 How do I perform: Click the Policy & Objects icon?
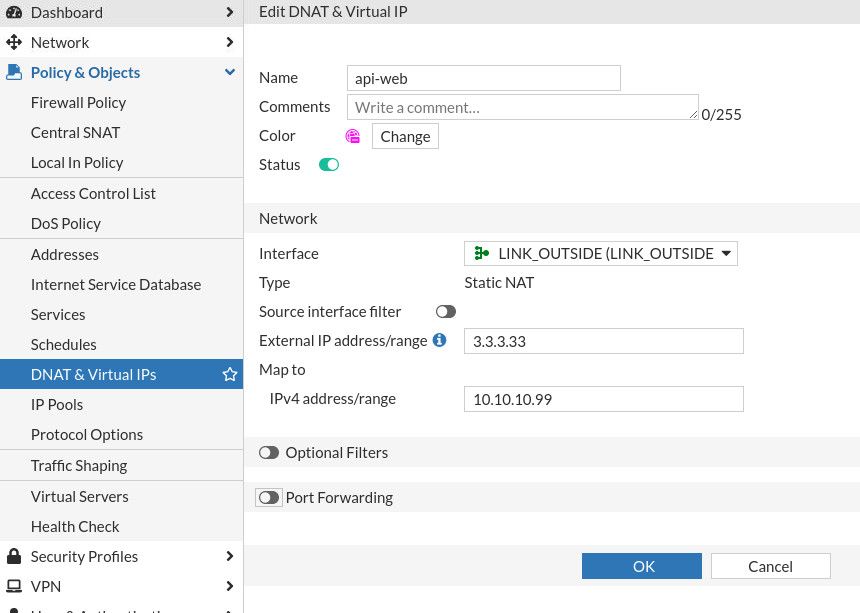click(14, 72)
